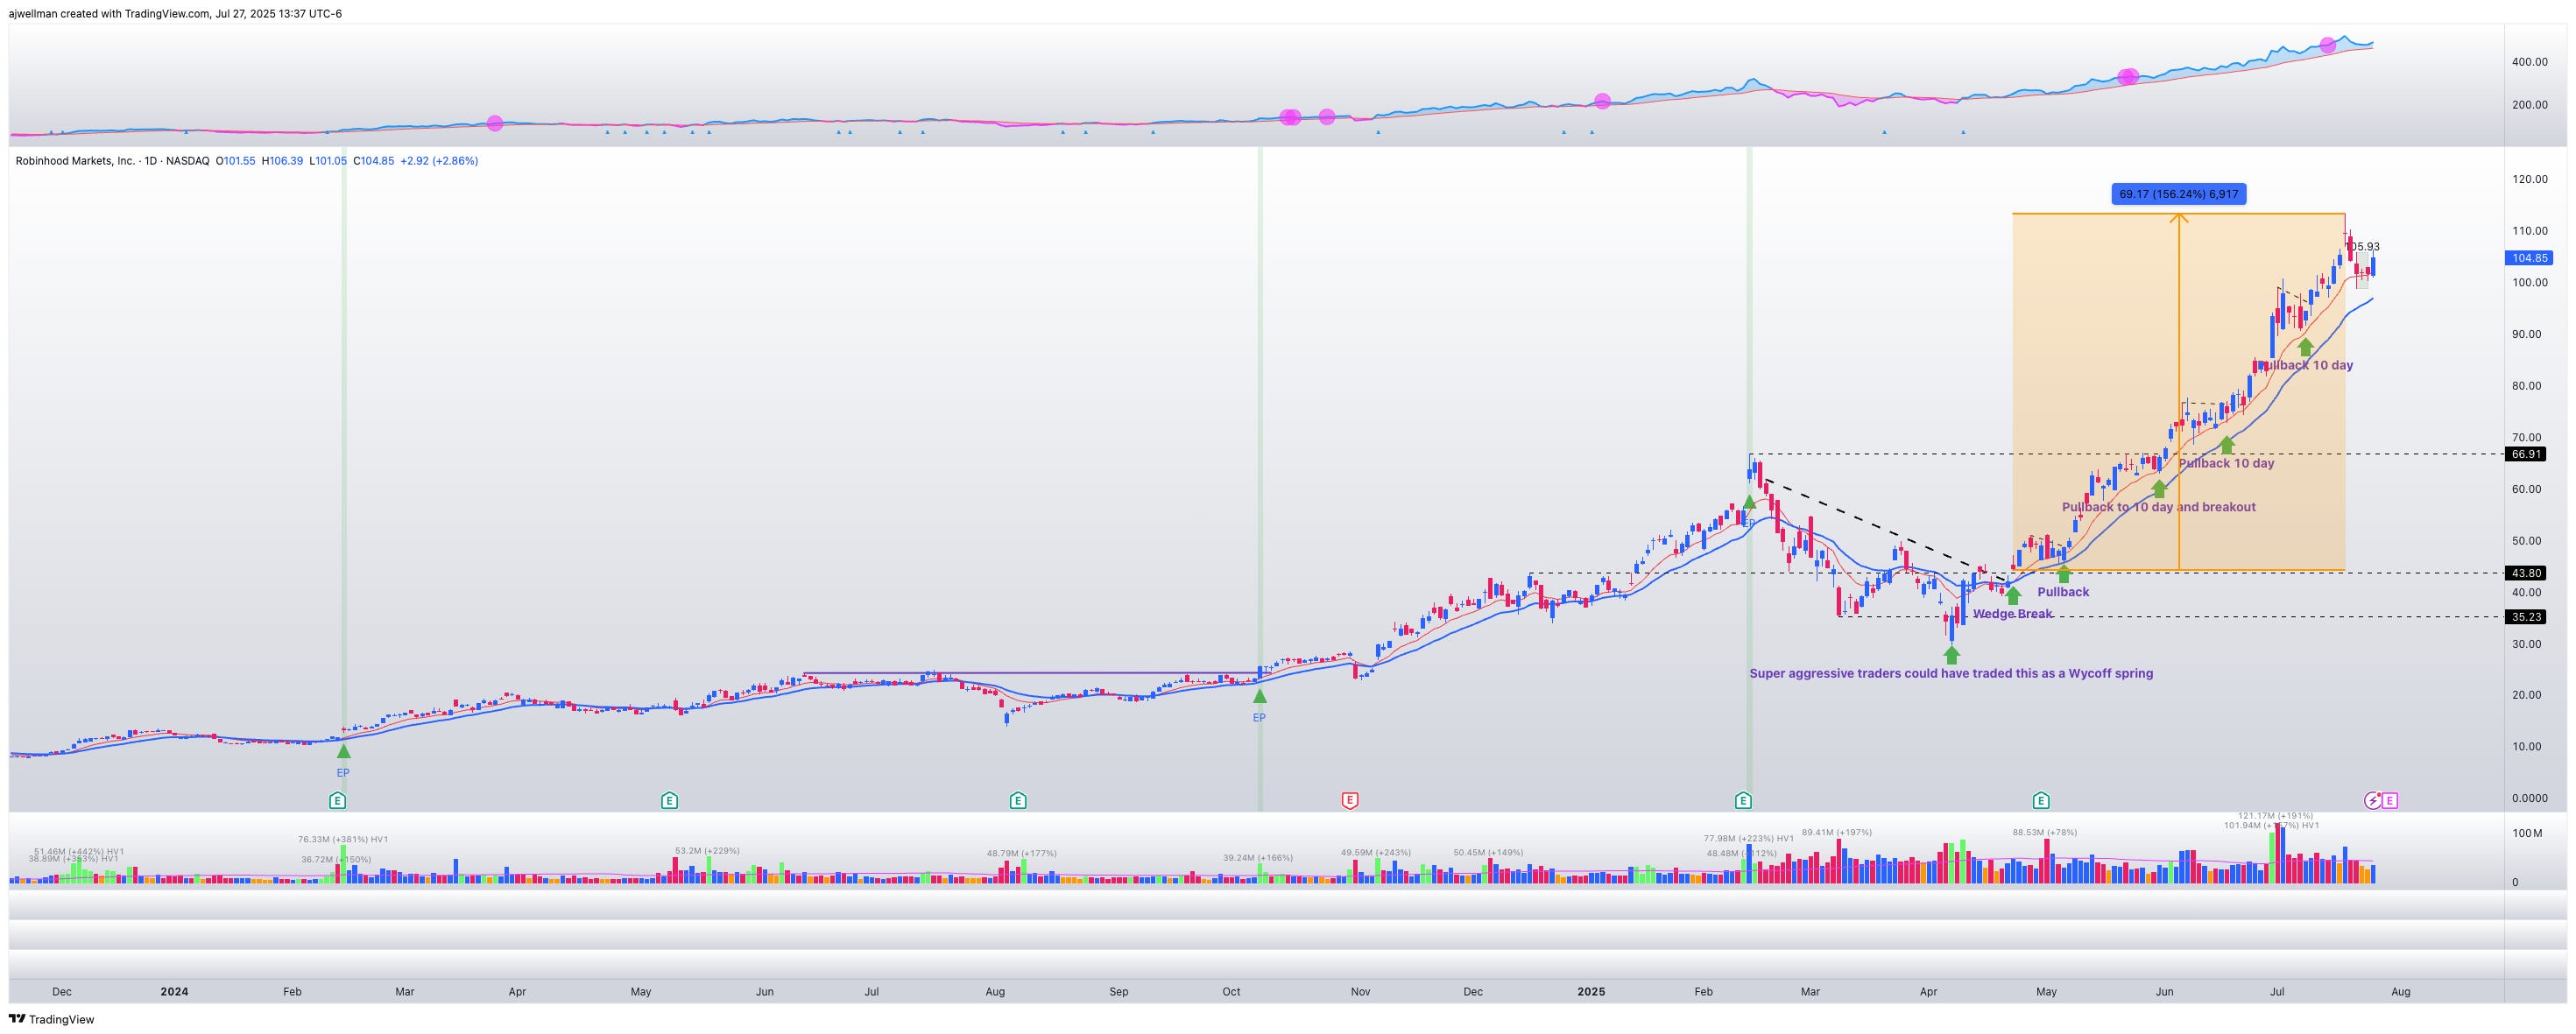Click the TradingView logo at bottom left
The height and width of the screenshot is (1034, 2576).
click(x=51, y=1019)
